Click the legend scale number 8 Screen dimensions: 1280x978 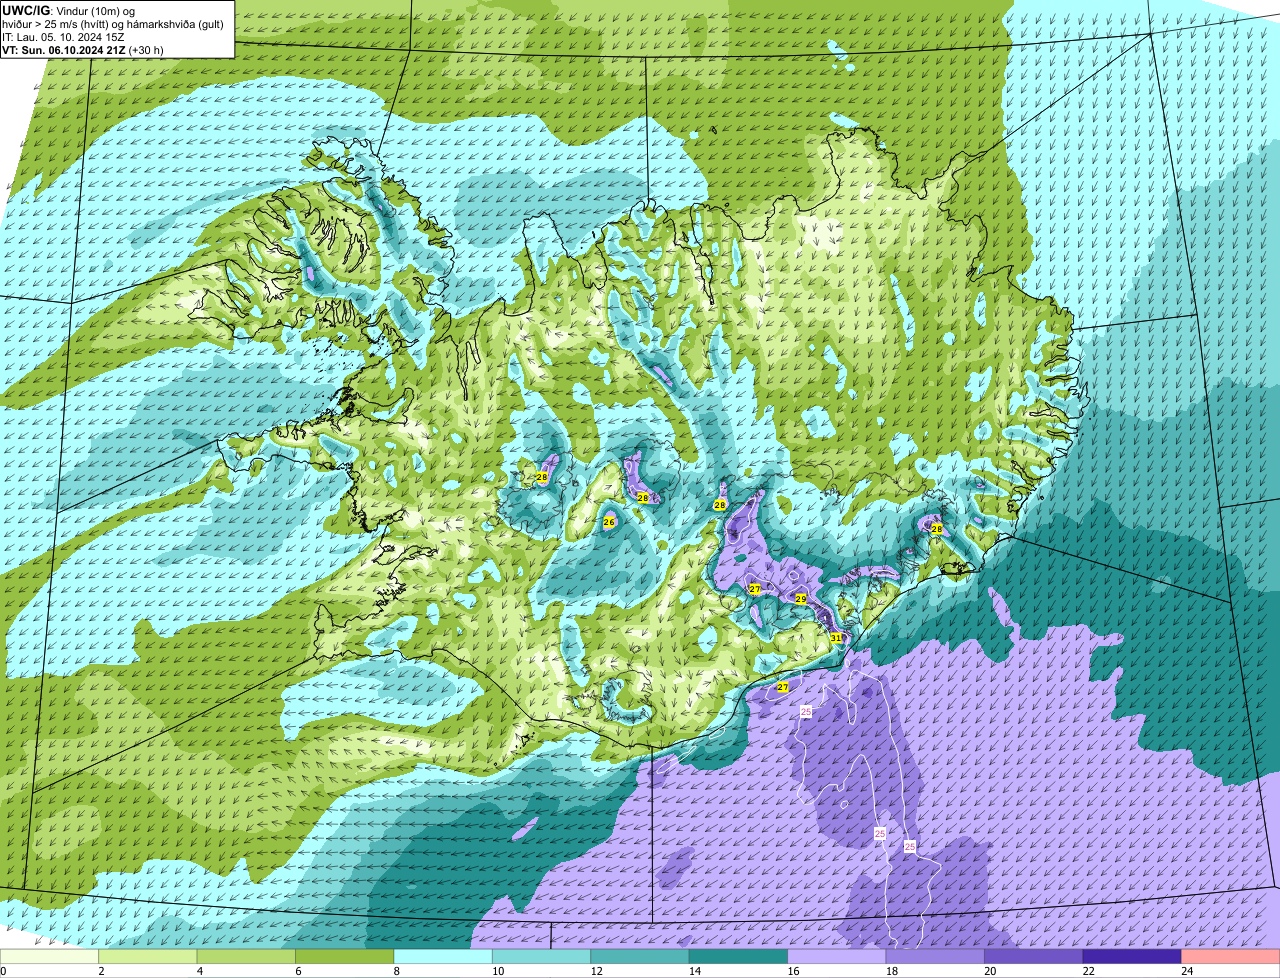(395, 971)
